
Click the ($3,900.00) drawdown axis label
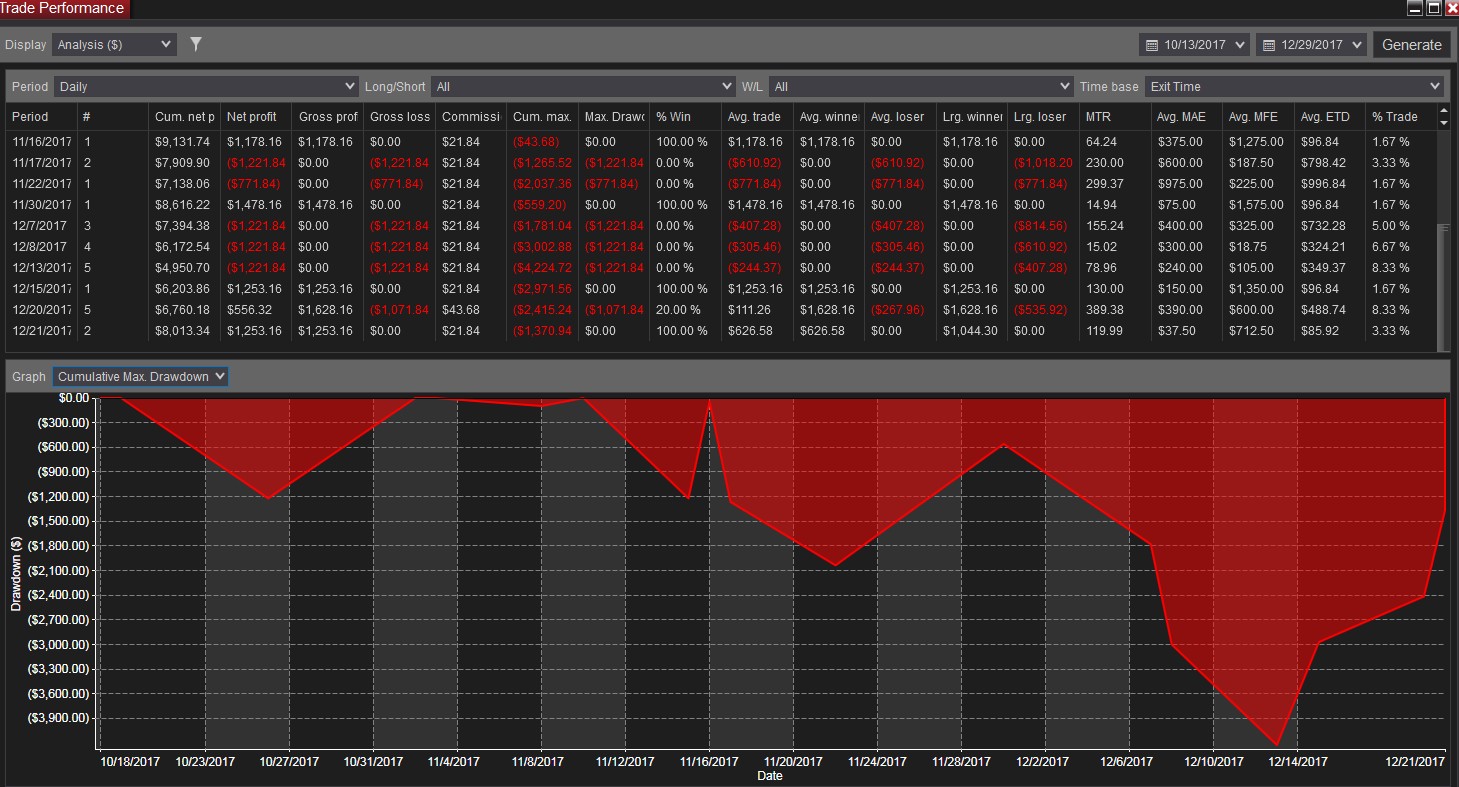pos(60,718)
